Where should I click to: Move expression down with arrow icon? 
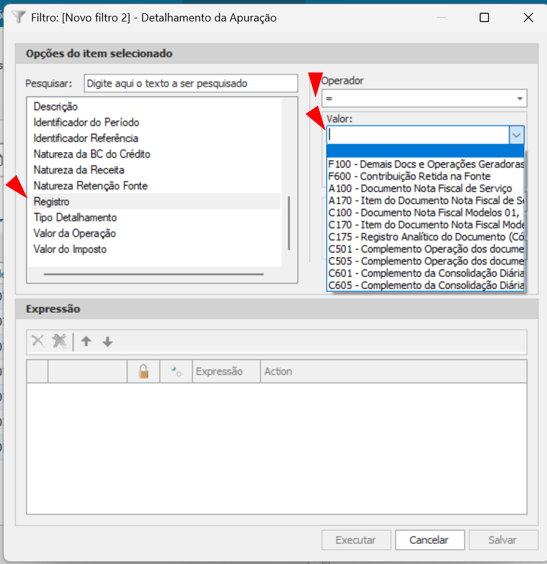108,341
